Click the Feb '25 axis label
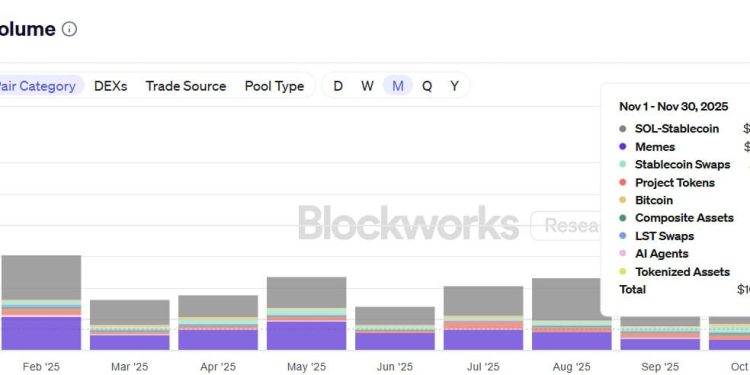 pyautogui.click(x=42, y=367)
